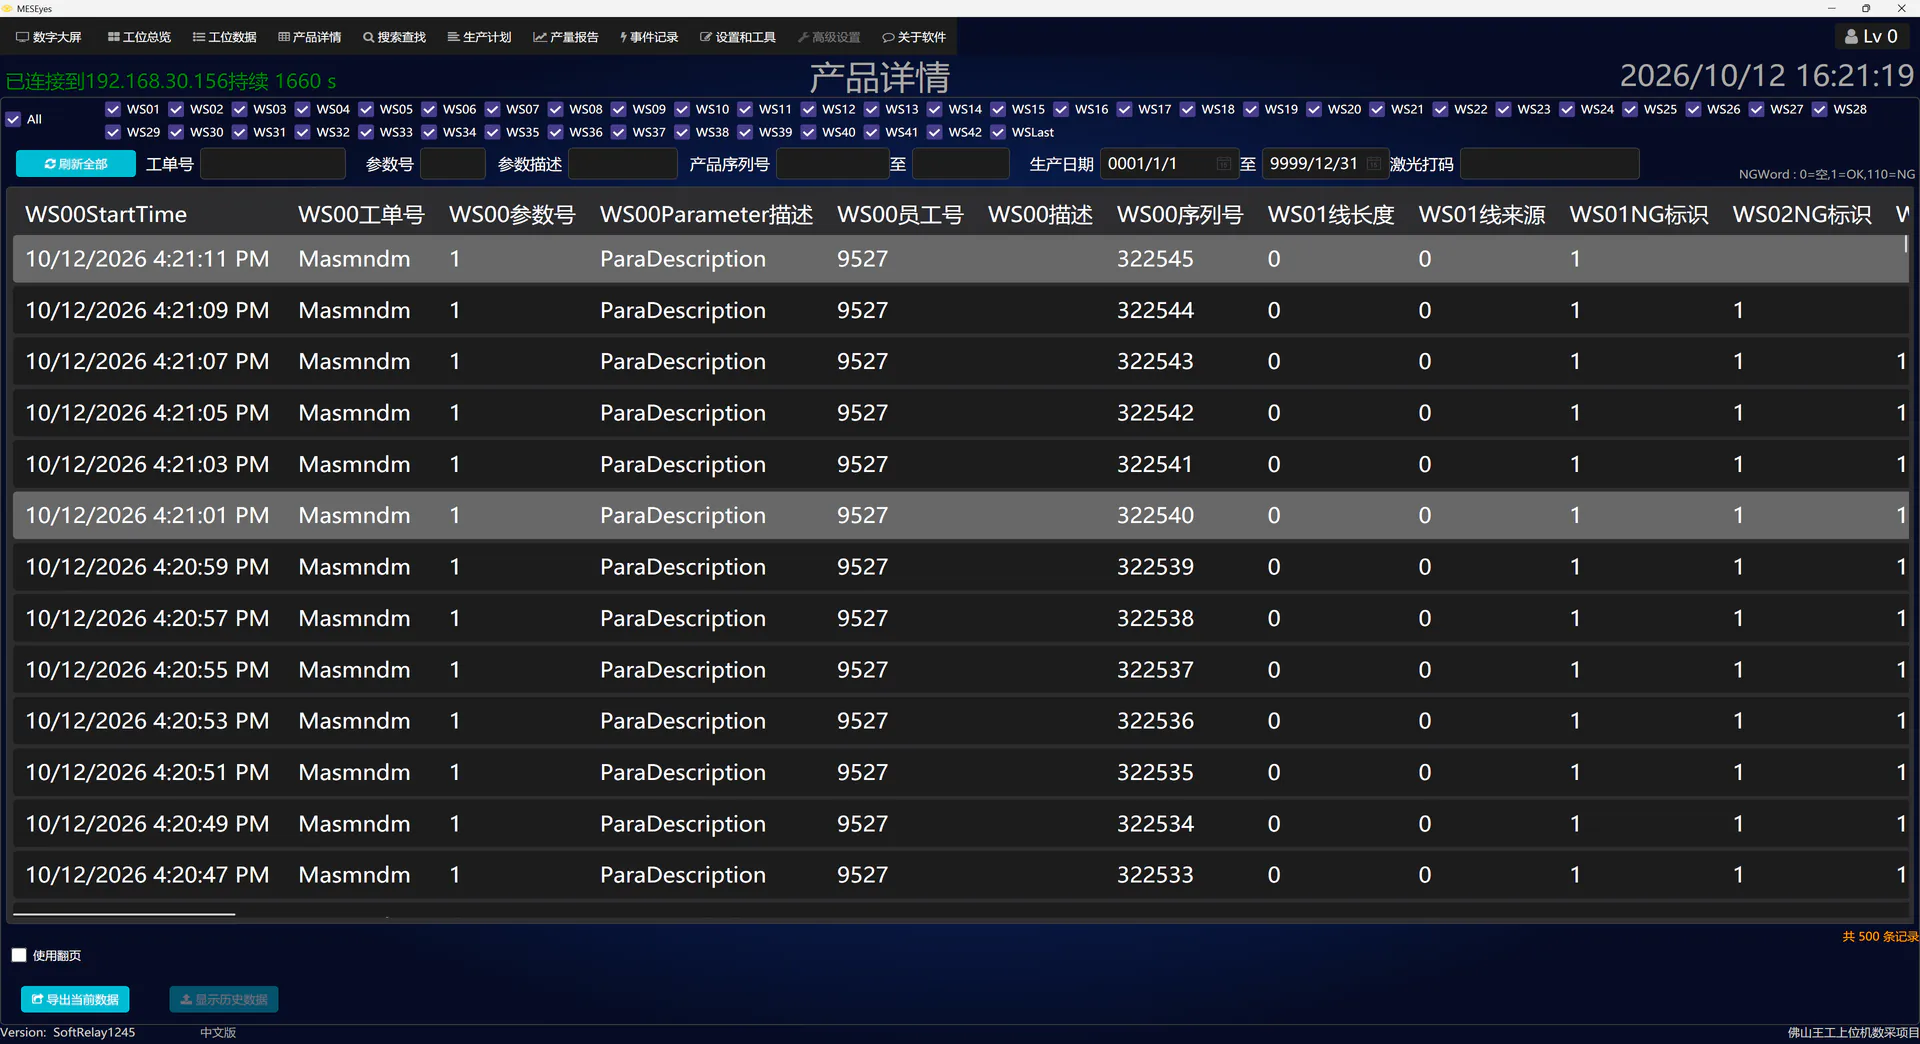Uncheck the WS15 checkbox

(998, 109)
